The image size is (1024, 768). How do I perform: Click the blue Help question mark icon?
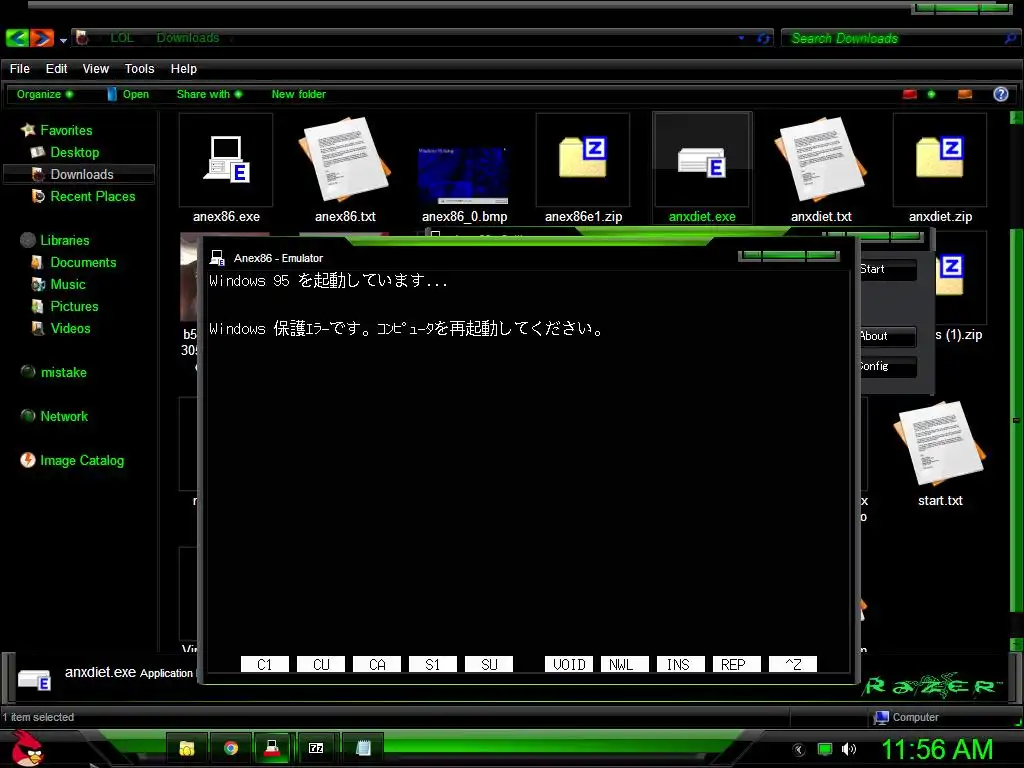pyautogui.click(x=1000, y=94)
